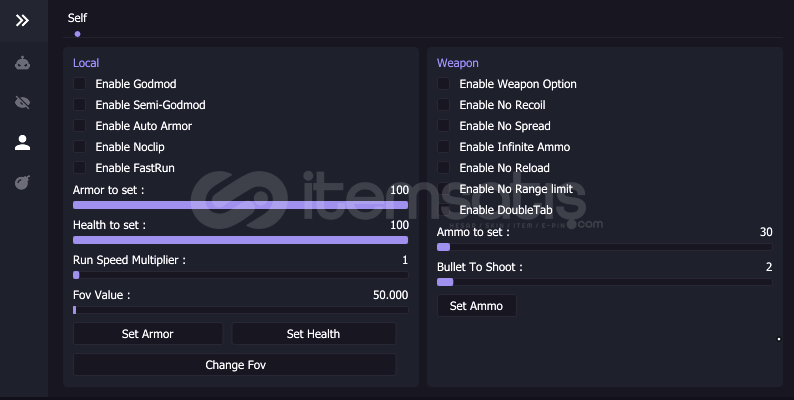Check Enable Auto Armor
Screen dimensions: 794x400
(x=80, y=126)
